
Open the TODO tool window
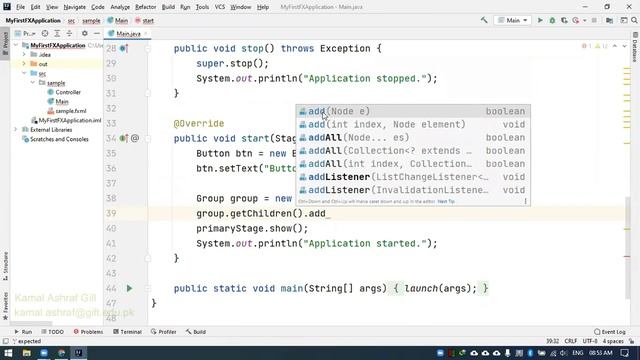[x=53, y=332]
